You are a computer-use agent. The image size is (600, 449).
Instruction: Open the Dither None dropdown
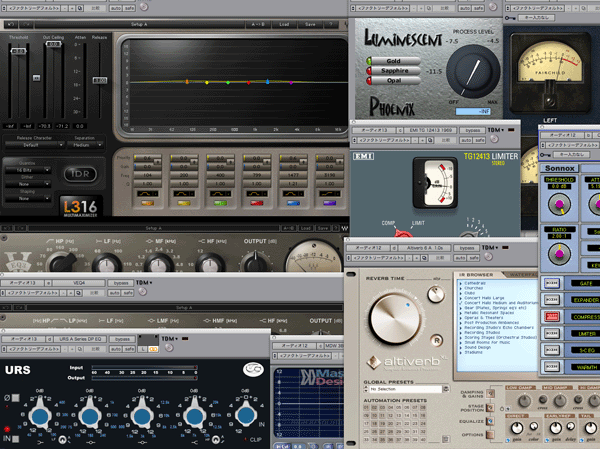click(28, 184)
